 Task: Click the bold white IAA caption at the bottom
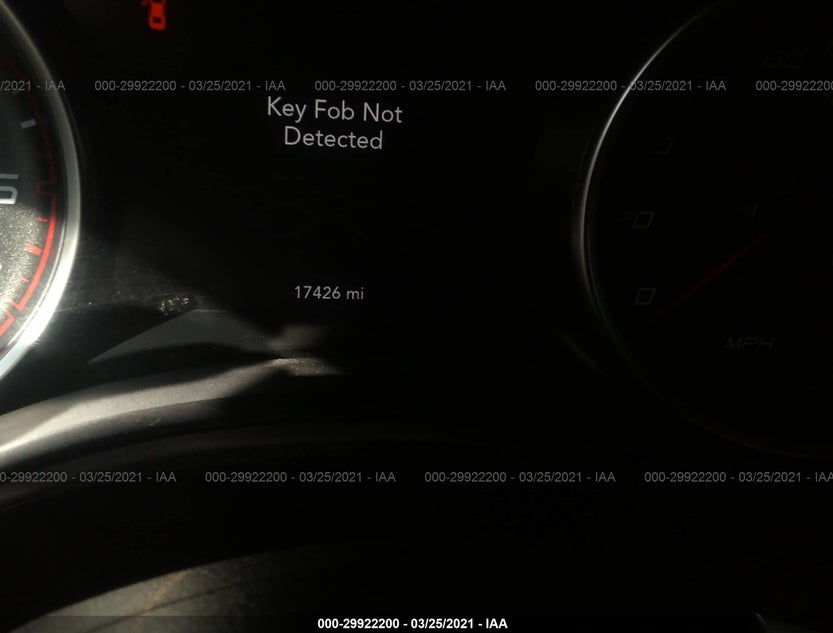click(x=412, y=623)
